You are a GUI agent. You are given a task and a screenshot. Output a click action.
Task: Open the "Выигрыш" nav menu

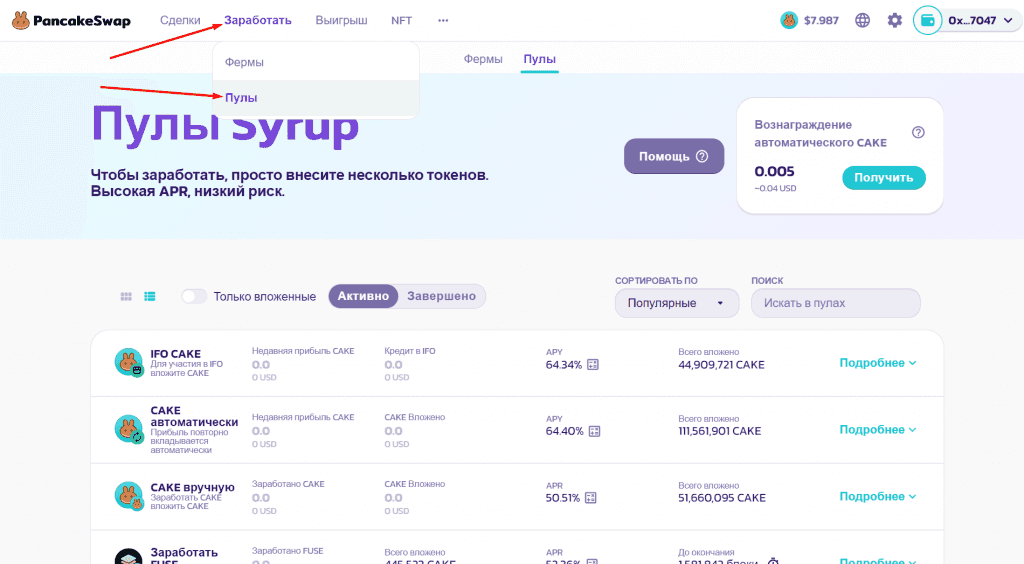coord(342,20)
